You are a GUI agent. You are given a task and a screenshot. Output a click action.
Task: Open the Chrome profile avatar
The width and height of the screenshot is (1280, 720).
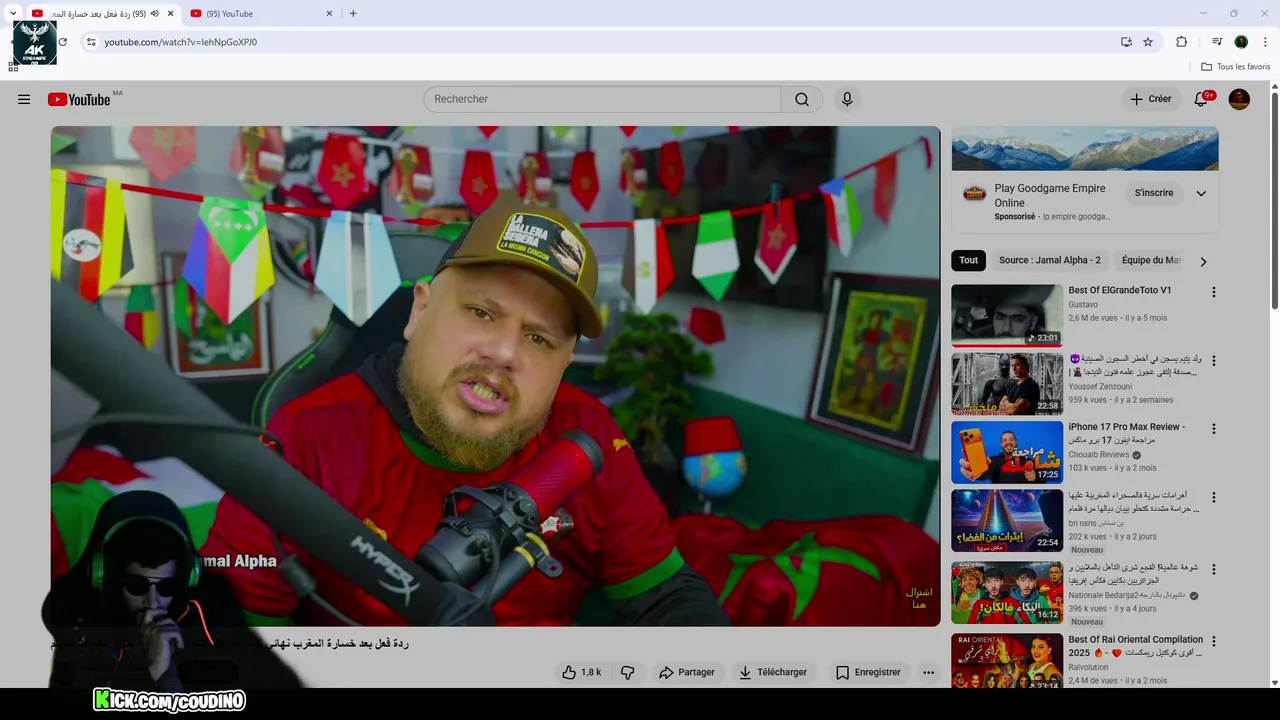[1241, 42]
